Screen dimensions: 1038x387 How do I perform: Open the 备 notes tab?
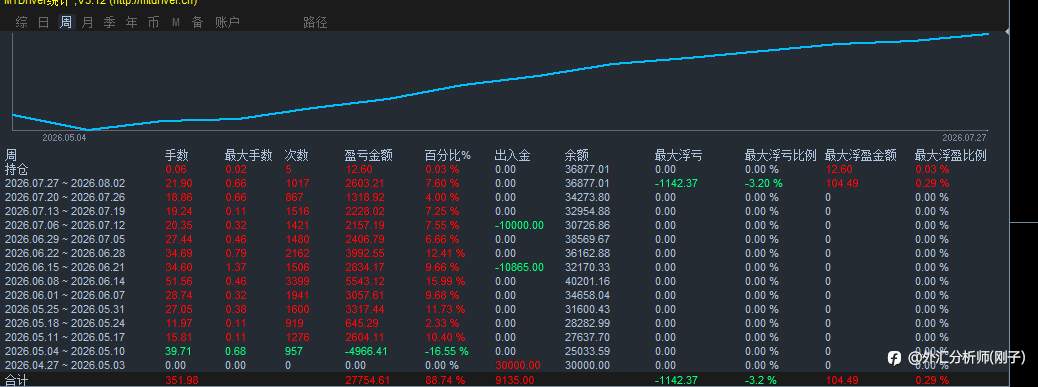click(x=197, y=22)
